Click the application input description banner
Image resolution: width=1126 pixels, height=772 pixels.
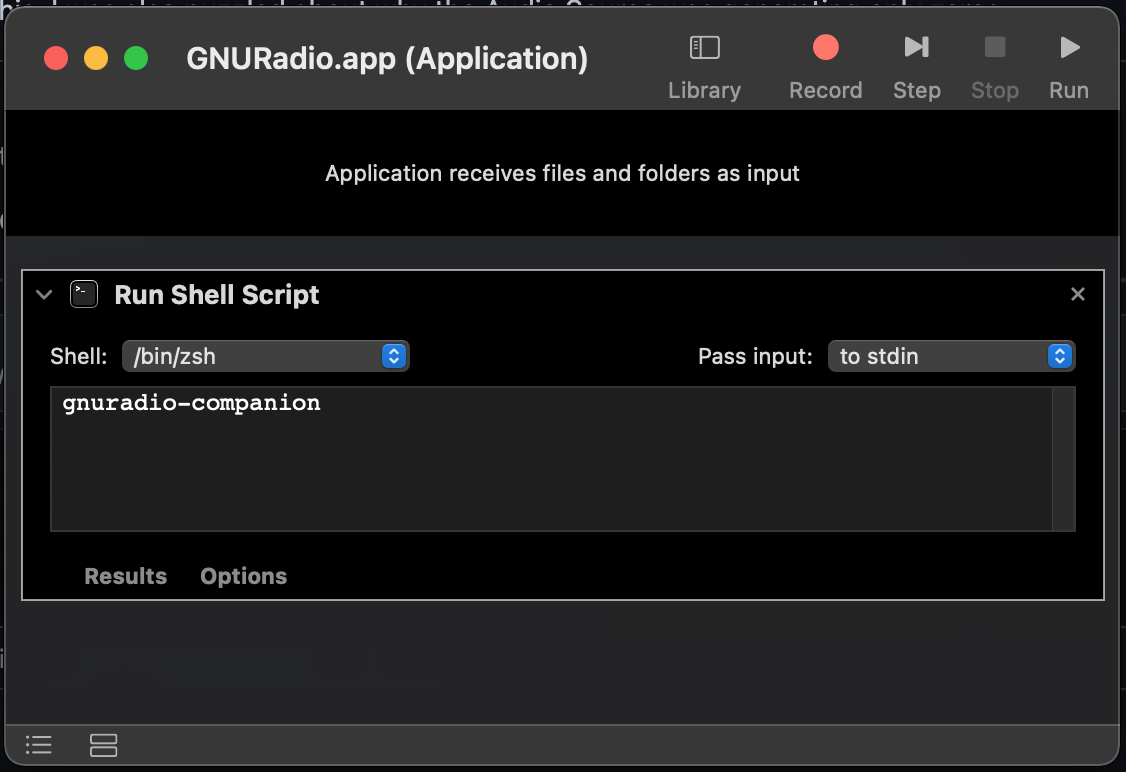562,173
